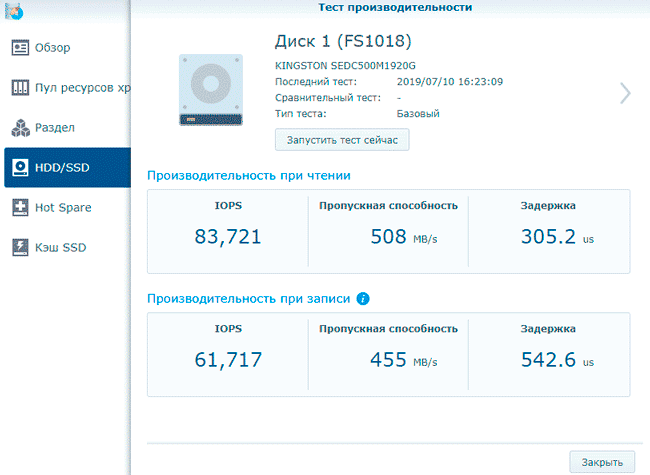
Task: Click the Тест производительности window title
Action: click(x=395, y=7)
